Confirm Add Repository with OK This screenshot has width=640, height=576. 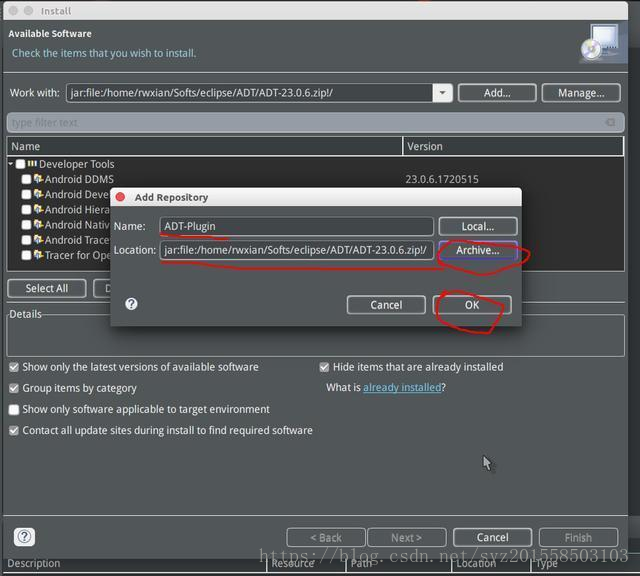[472, 305]
